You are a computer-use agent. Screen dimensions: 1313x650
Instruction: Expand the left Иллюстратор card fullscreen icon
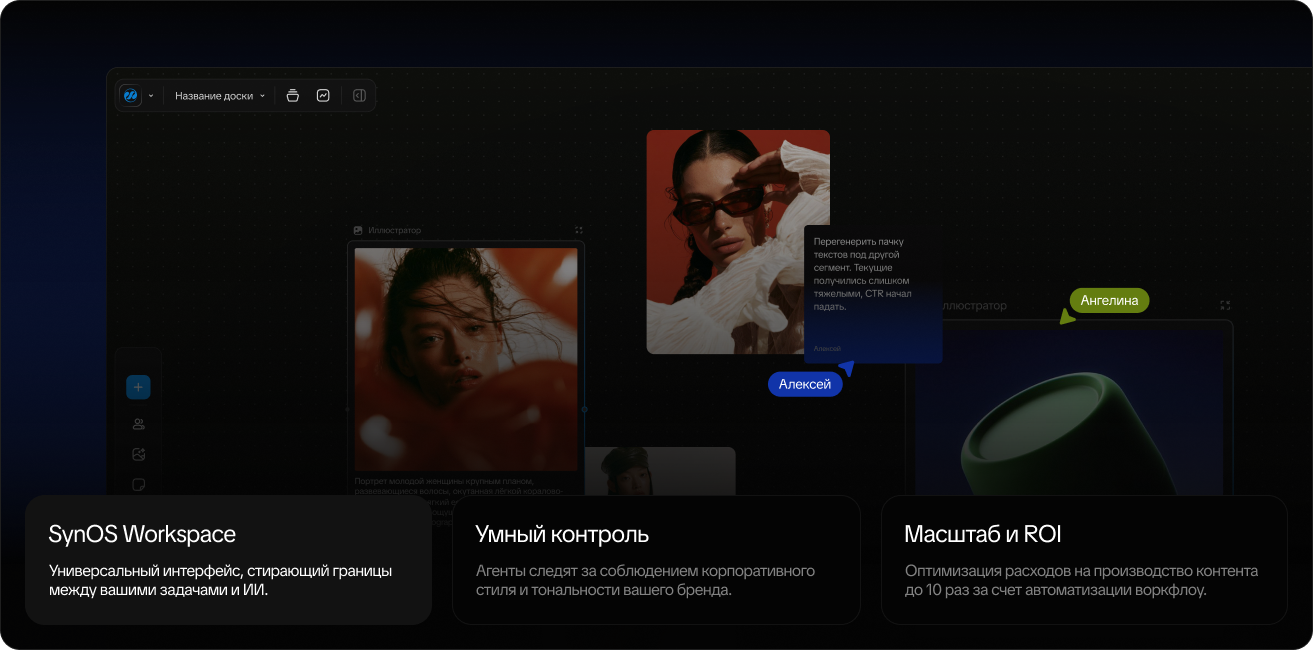click(x=578, y=230)
